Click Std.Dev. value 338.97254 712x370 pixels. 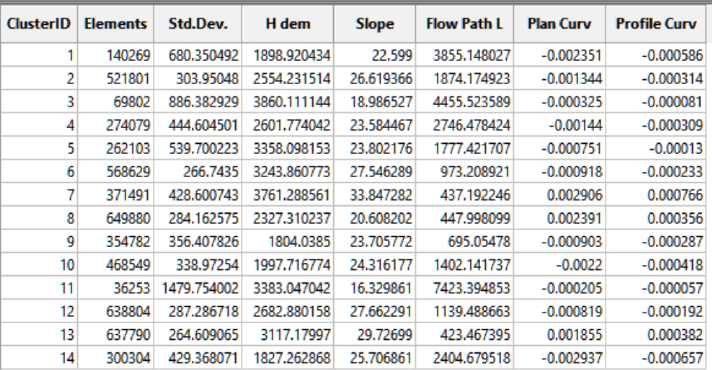198,265
